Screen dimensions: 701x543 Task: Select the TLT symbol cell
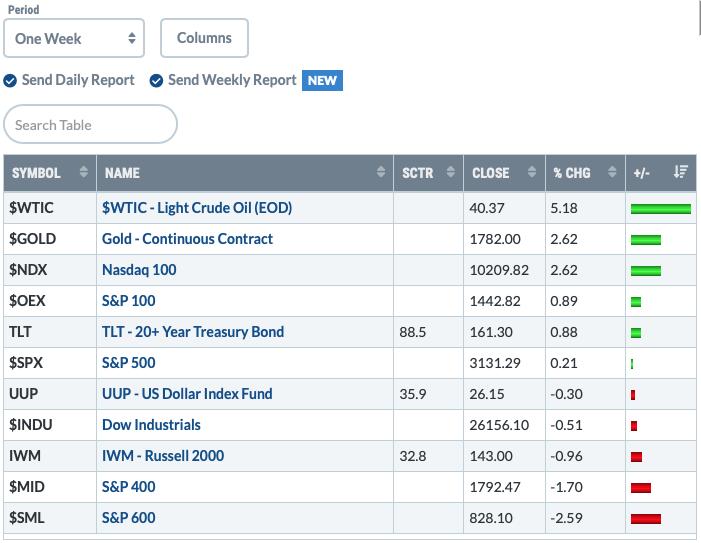[x=50, y=332]
